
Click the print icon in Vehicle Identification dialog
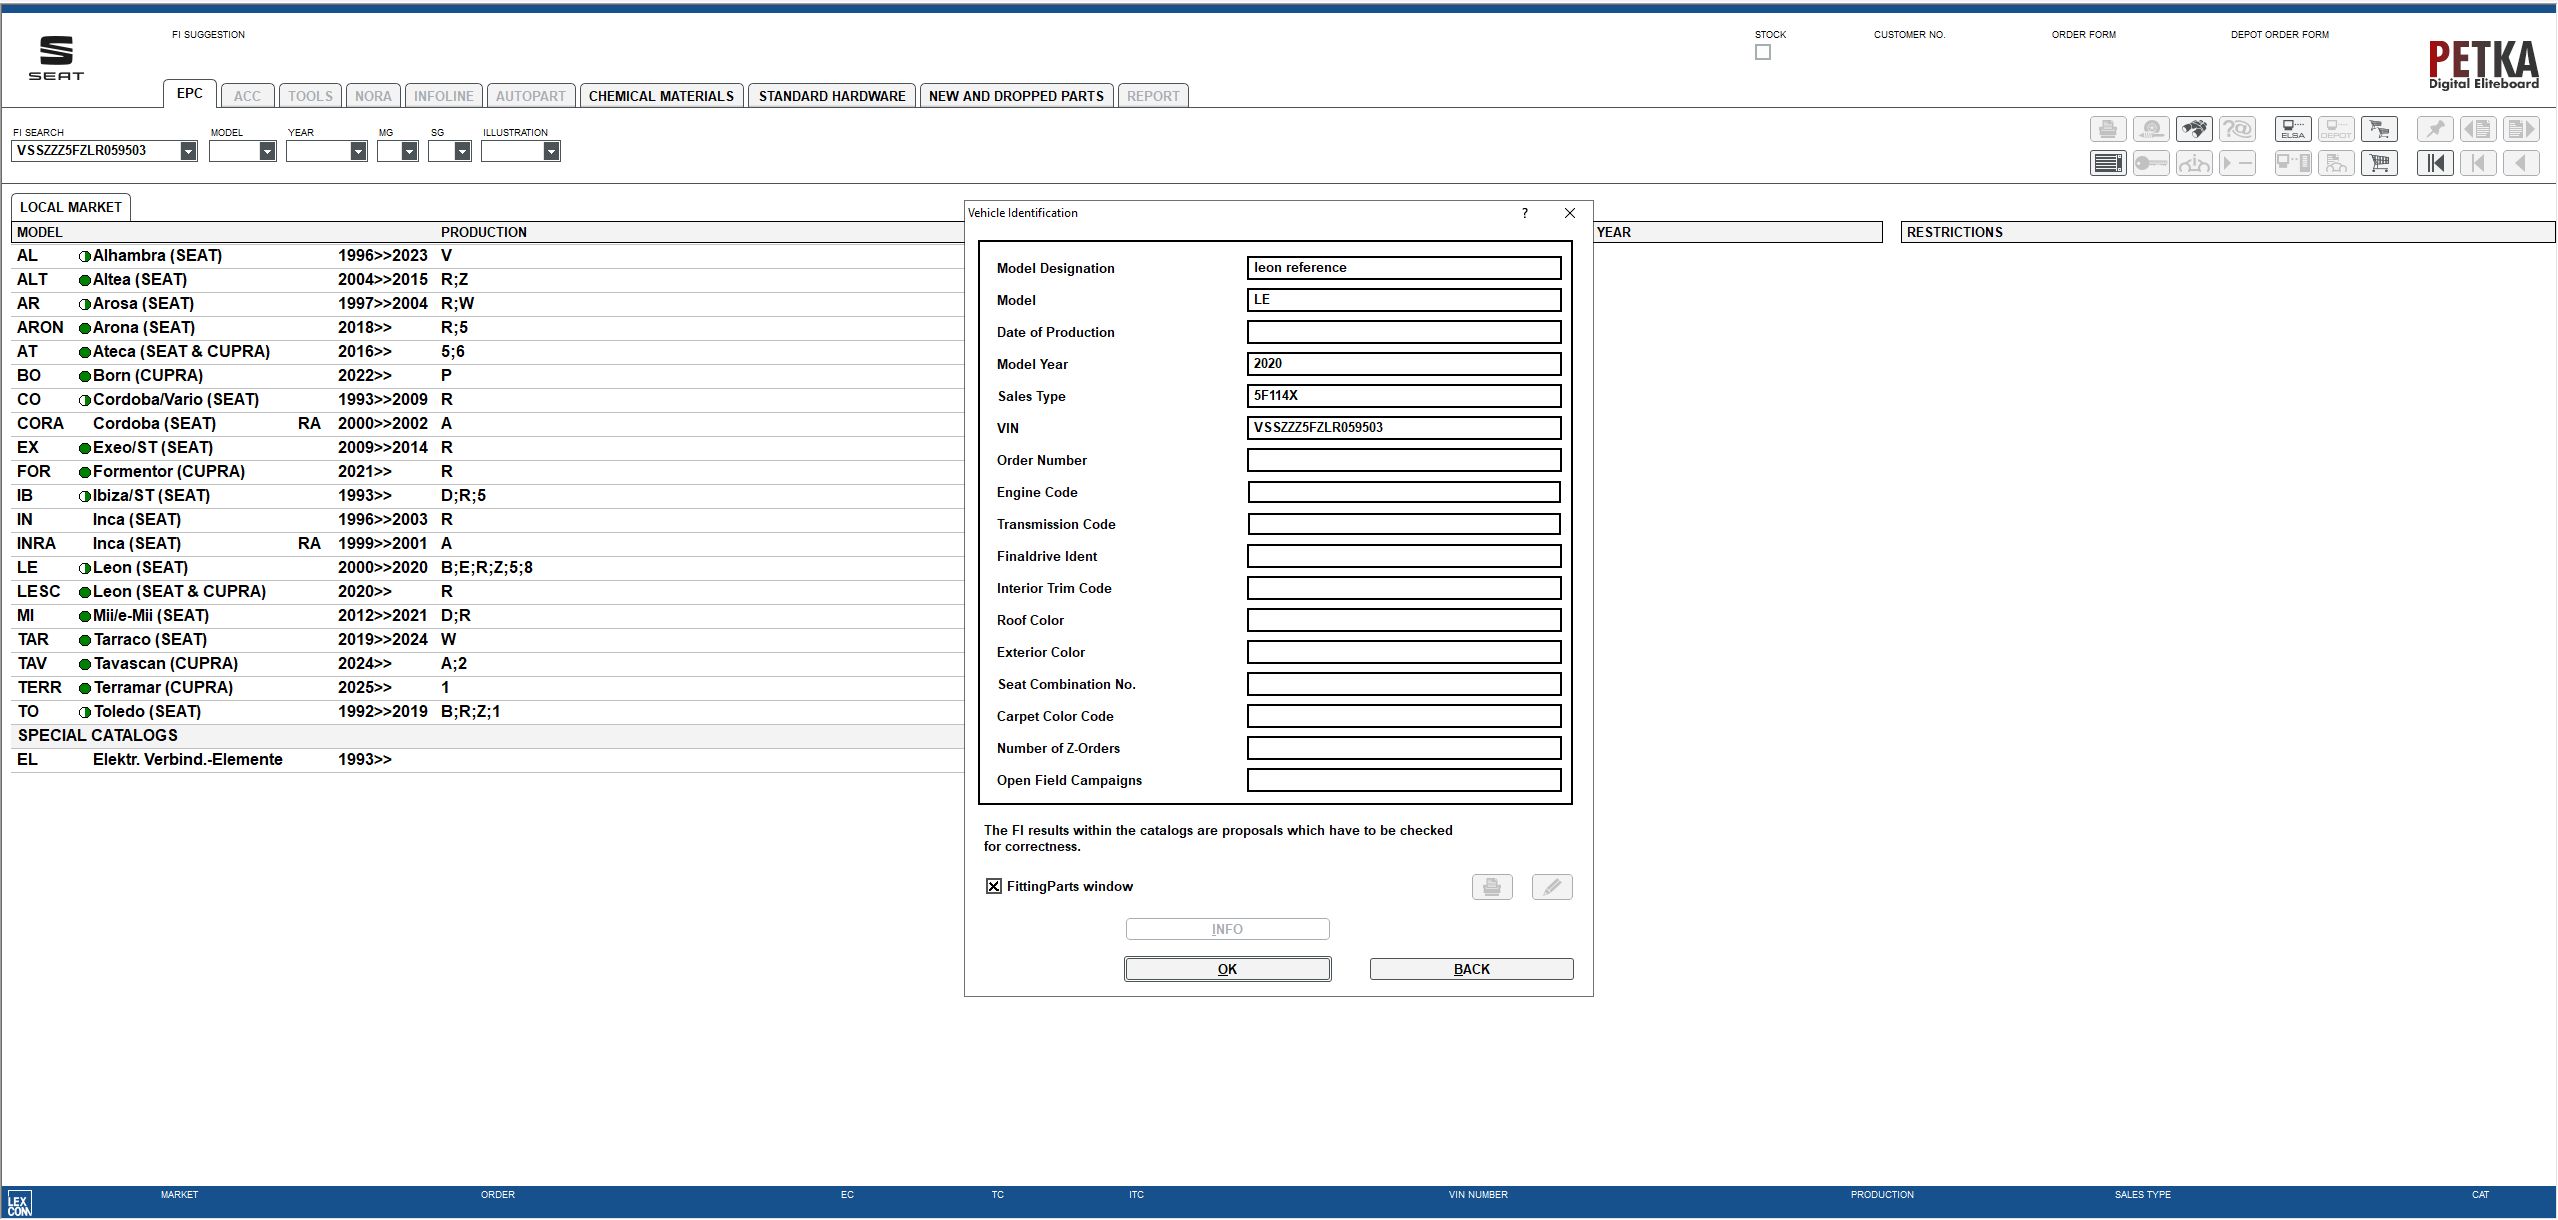1492,887
